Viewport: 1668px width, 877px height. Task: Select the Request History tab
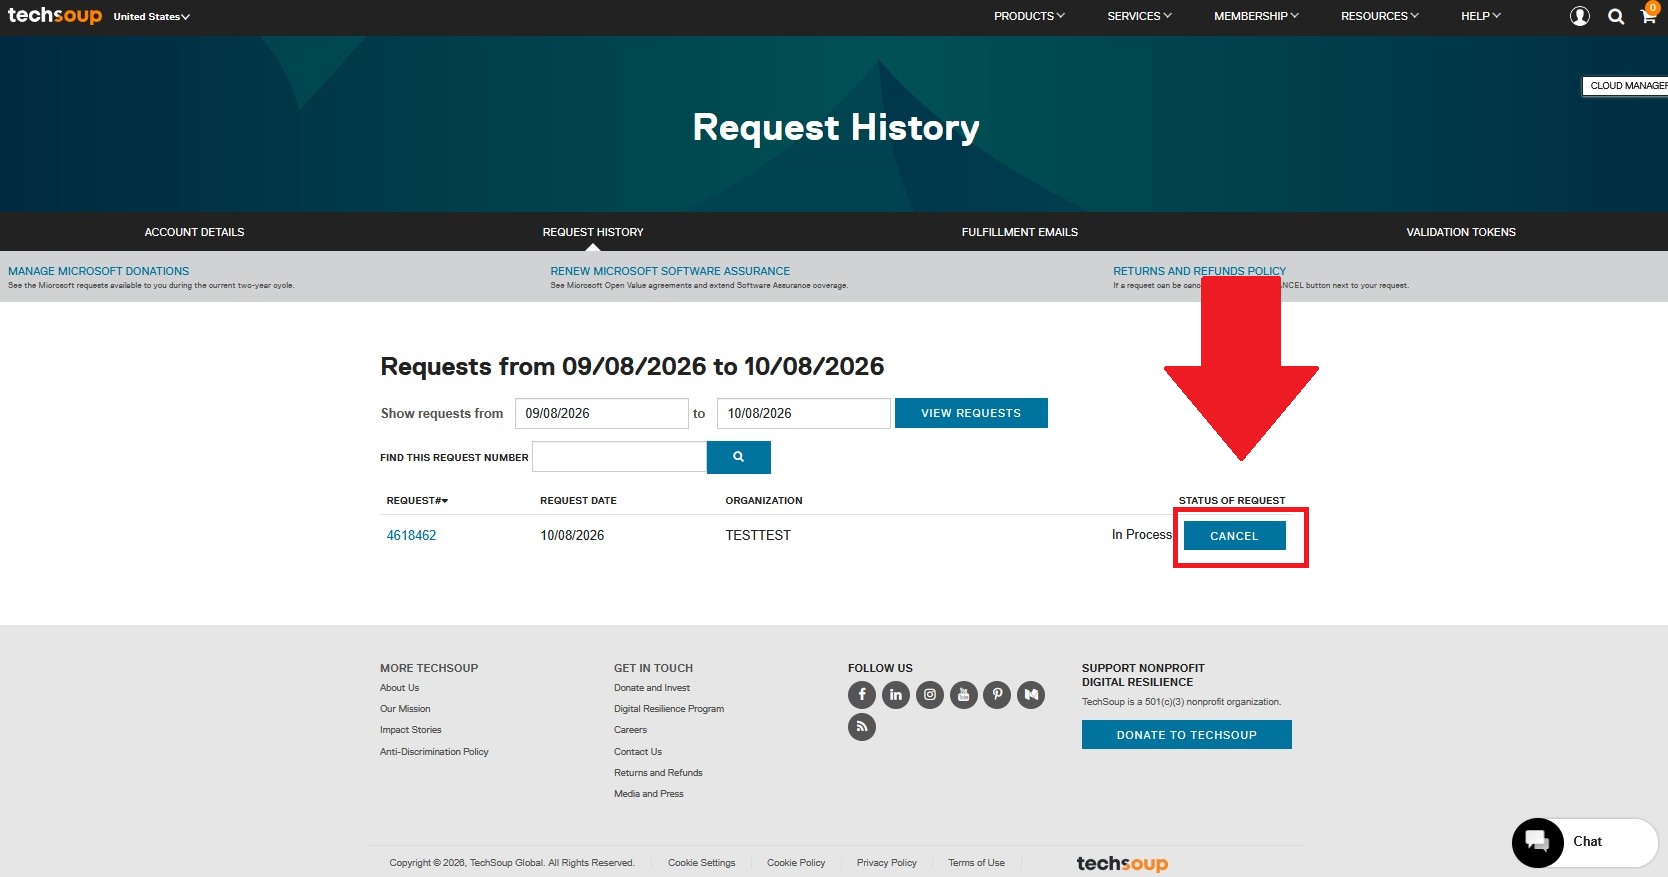[593, 232]
